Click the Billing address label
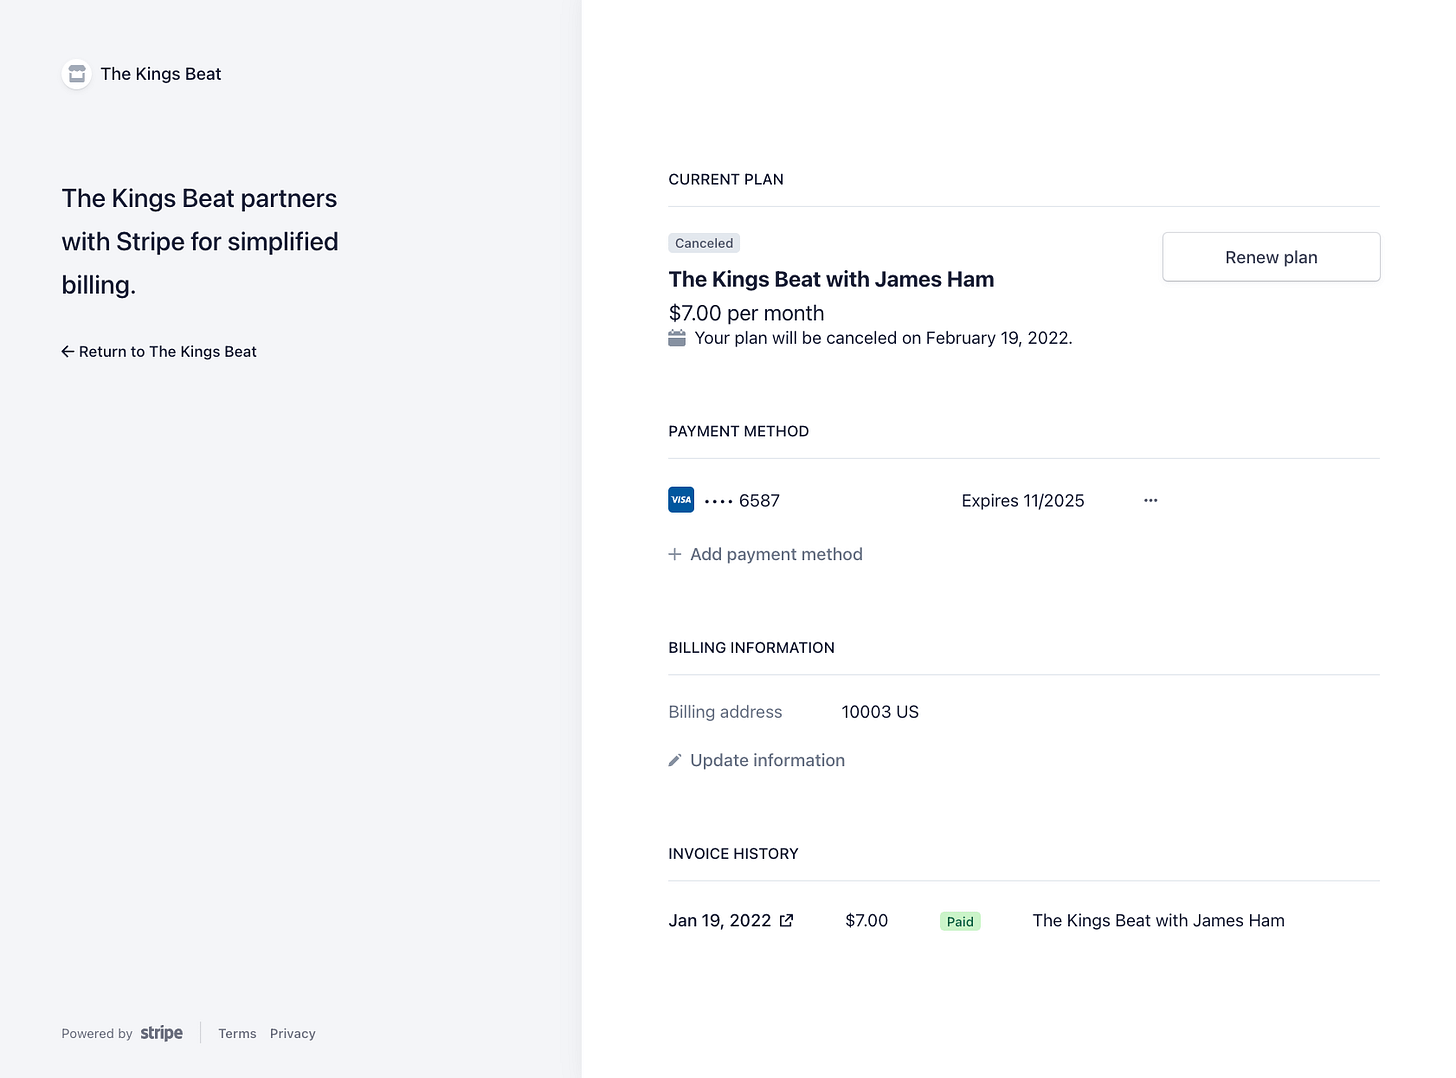Image resolution: width=1456 pixels, height=1078 pixels. pos(725,712)
